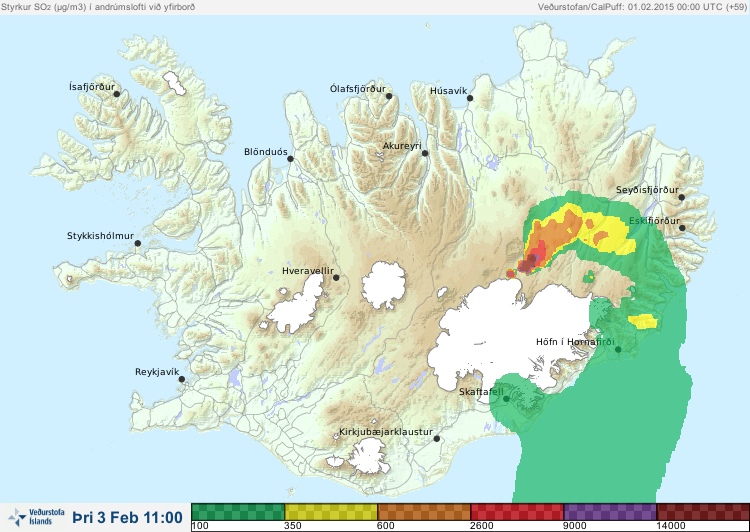Click the 'Styrkur SO2' map title text
Viewport: 750px width, 532px height.
98,7
